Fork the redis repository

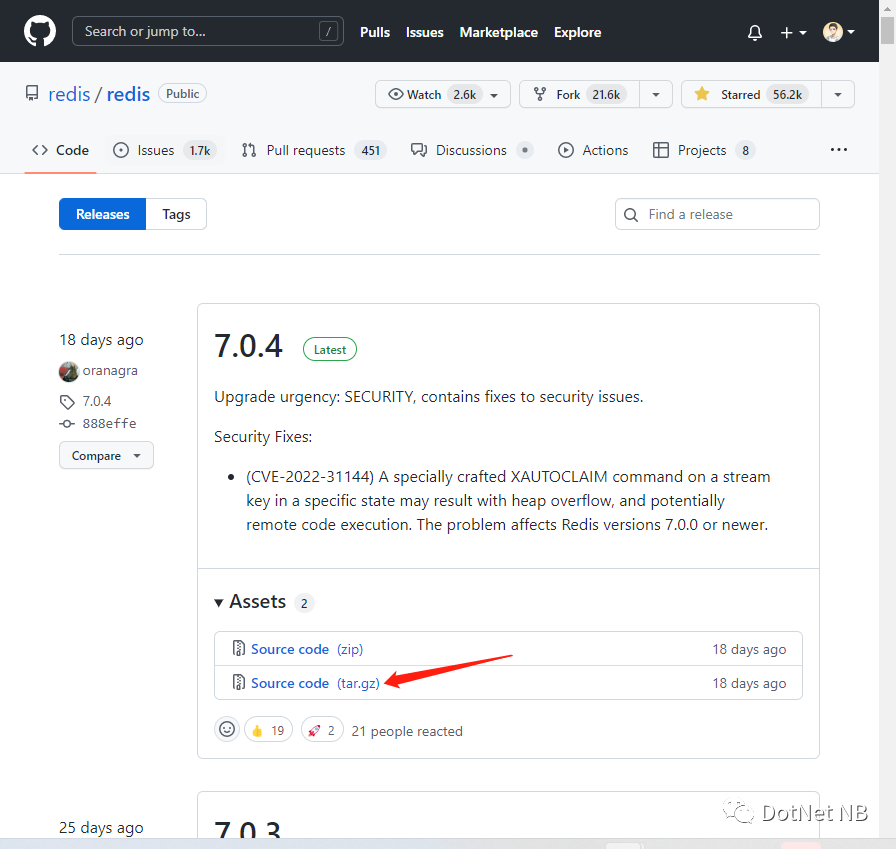tap(579, 94)
